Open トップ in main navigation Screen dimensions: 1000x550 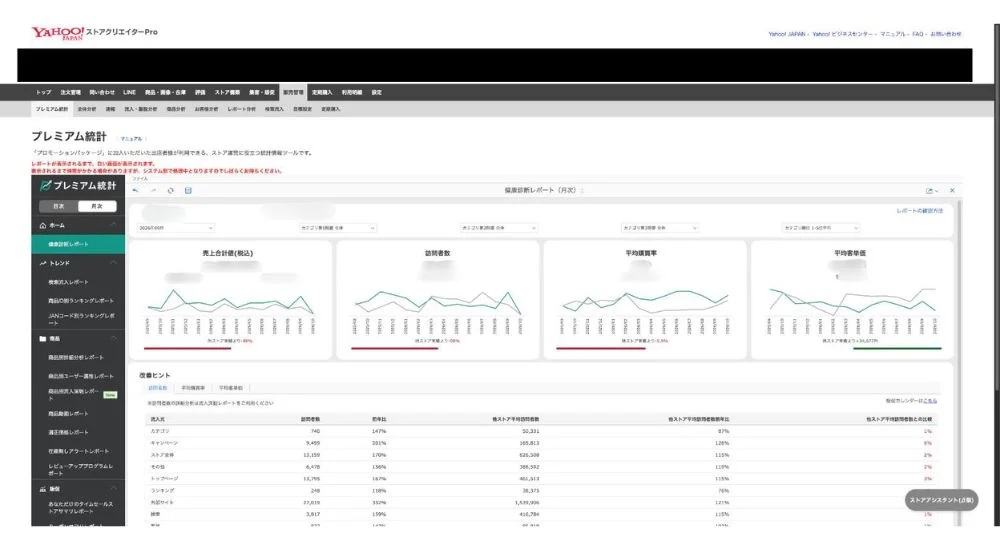(x=43, y=93)
